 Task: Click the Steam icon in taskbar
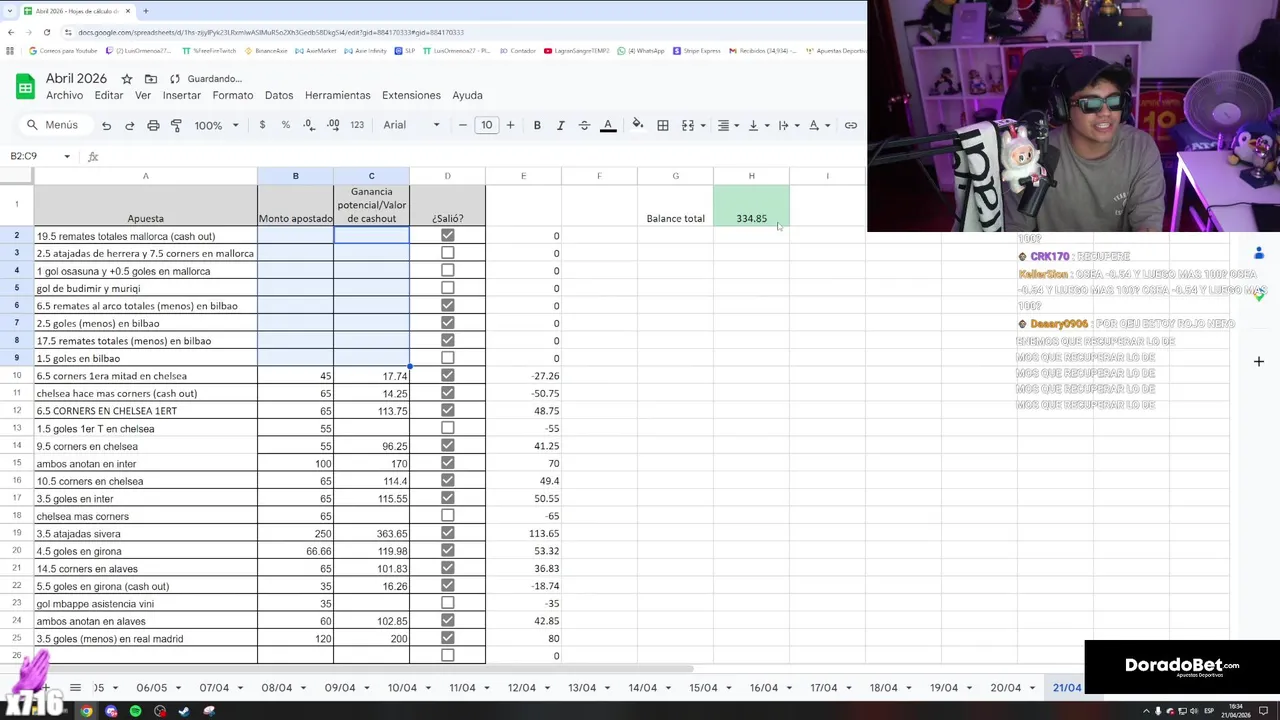tap(184, 711)
